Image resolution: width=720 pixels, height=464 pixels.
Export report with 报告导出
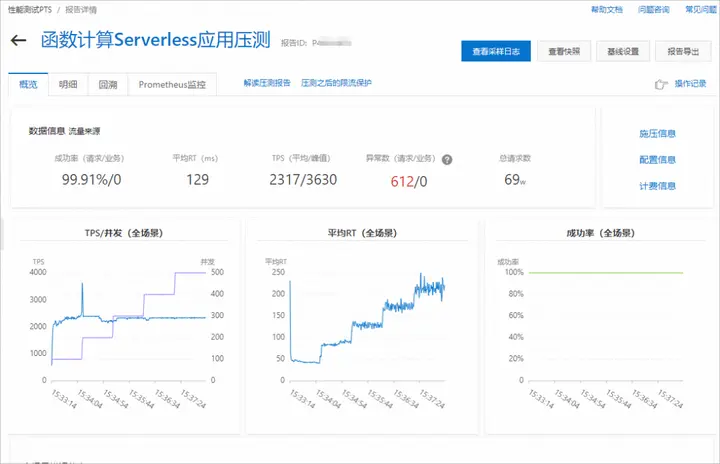(x=683, y=51)
